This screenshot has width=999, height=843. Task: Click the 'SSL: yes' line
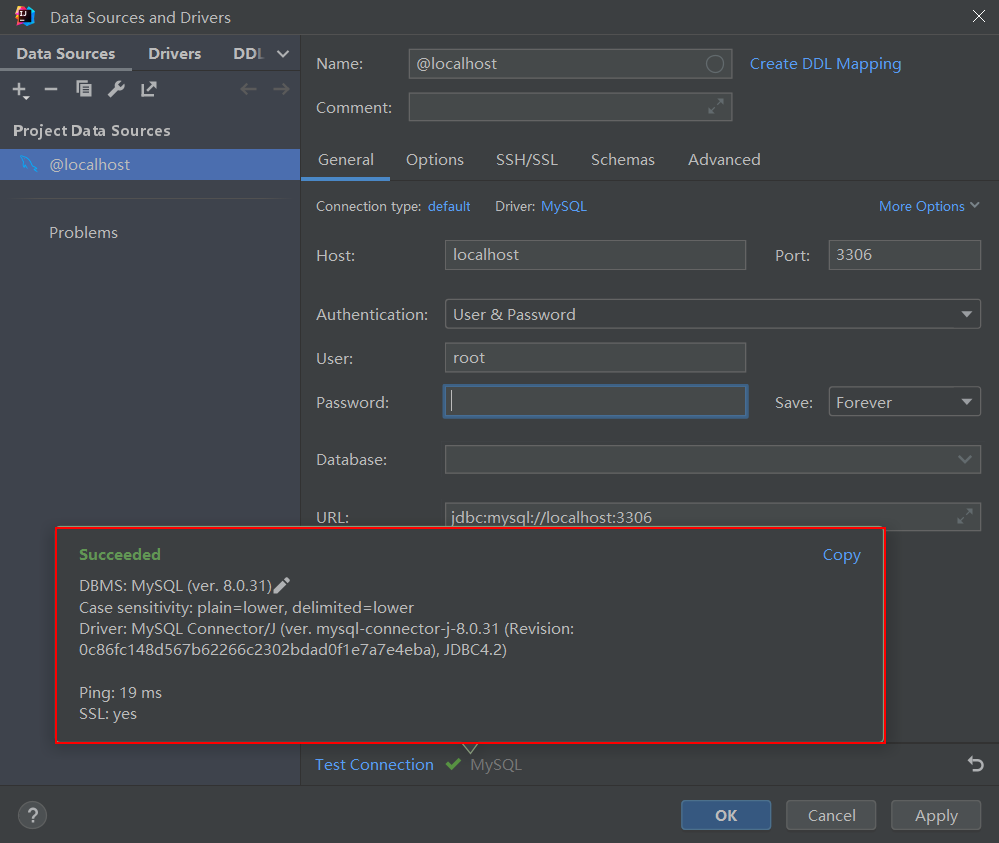(x=108, y=714)
